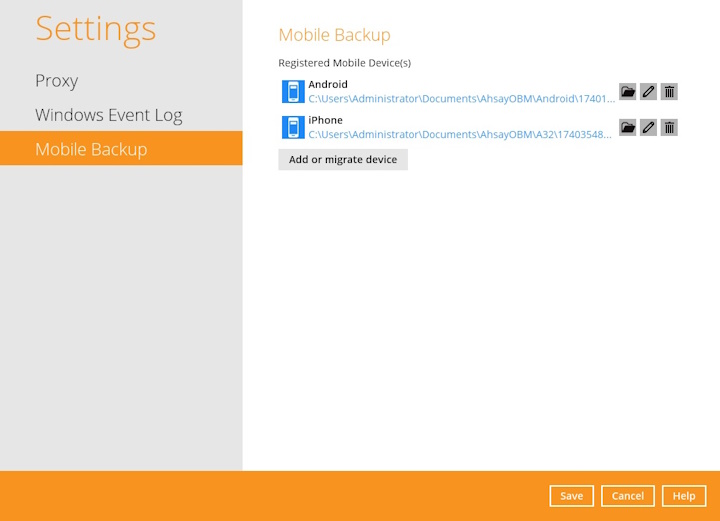Click the Settings heading title
720x521 pixels.
(x=95, y=28)
